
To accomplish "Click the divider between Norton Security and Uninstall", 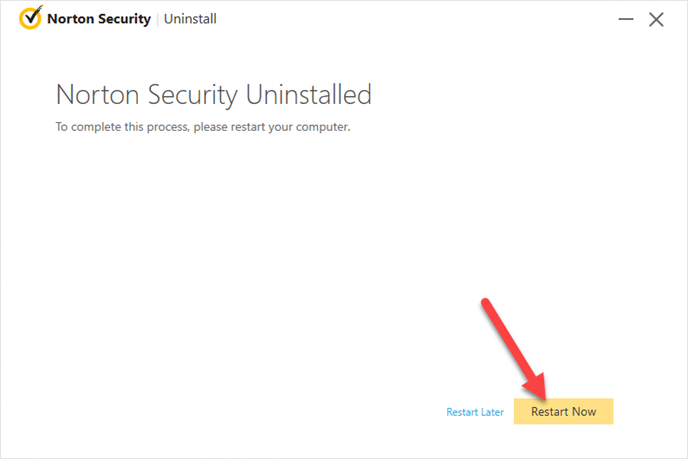I will coord(157,19).
